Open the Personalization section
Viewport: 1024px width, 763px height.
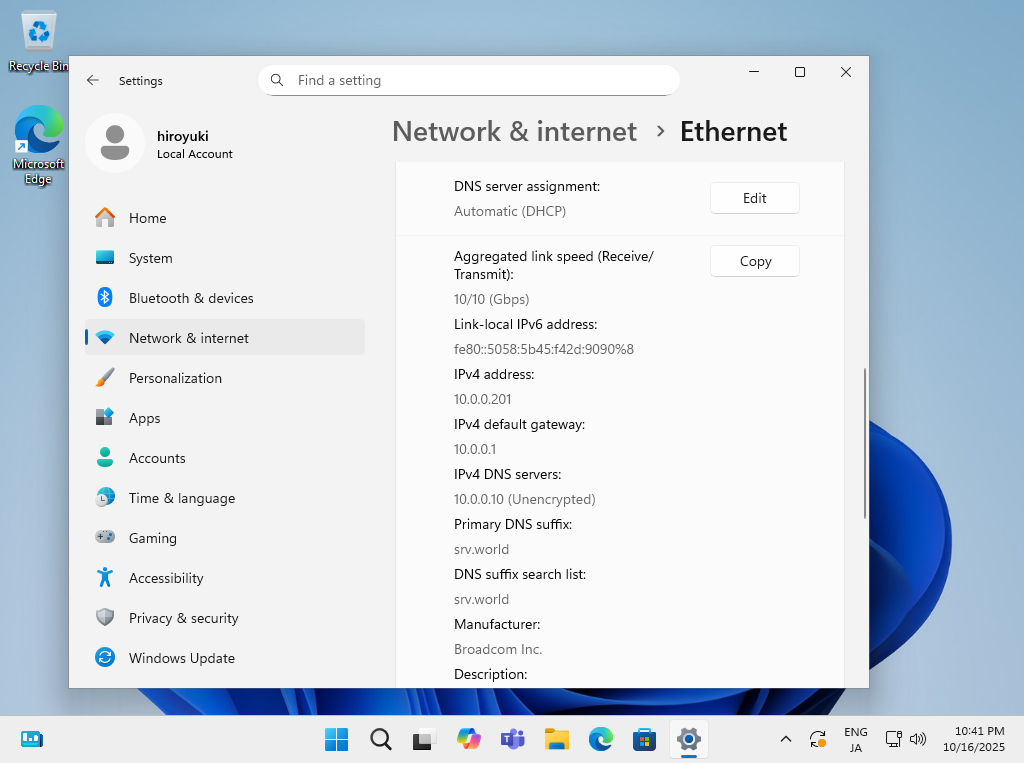coord(175,378)
